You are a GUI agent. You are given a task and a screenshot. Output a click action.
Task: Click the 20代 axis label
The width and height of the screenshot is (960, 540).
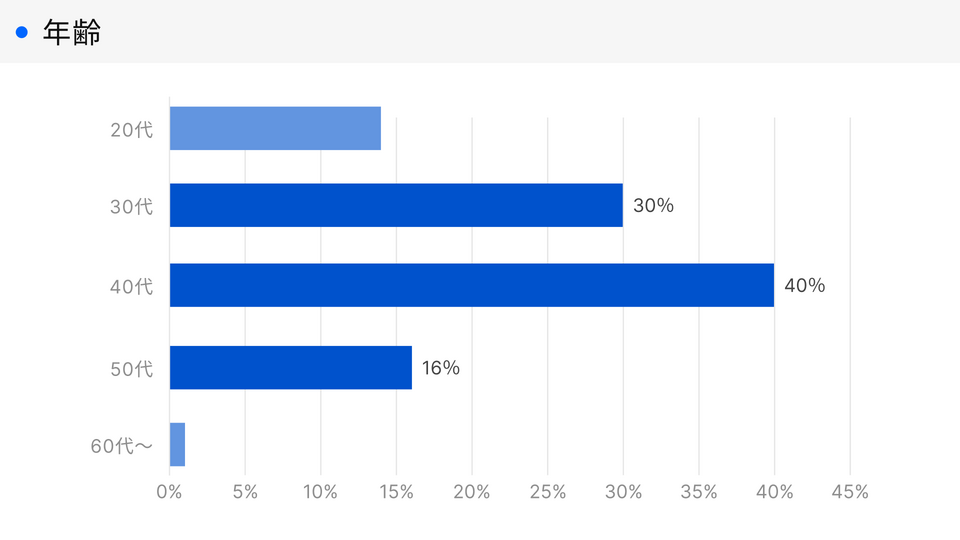click(131, 129)
